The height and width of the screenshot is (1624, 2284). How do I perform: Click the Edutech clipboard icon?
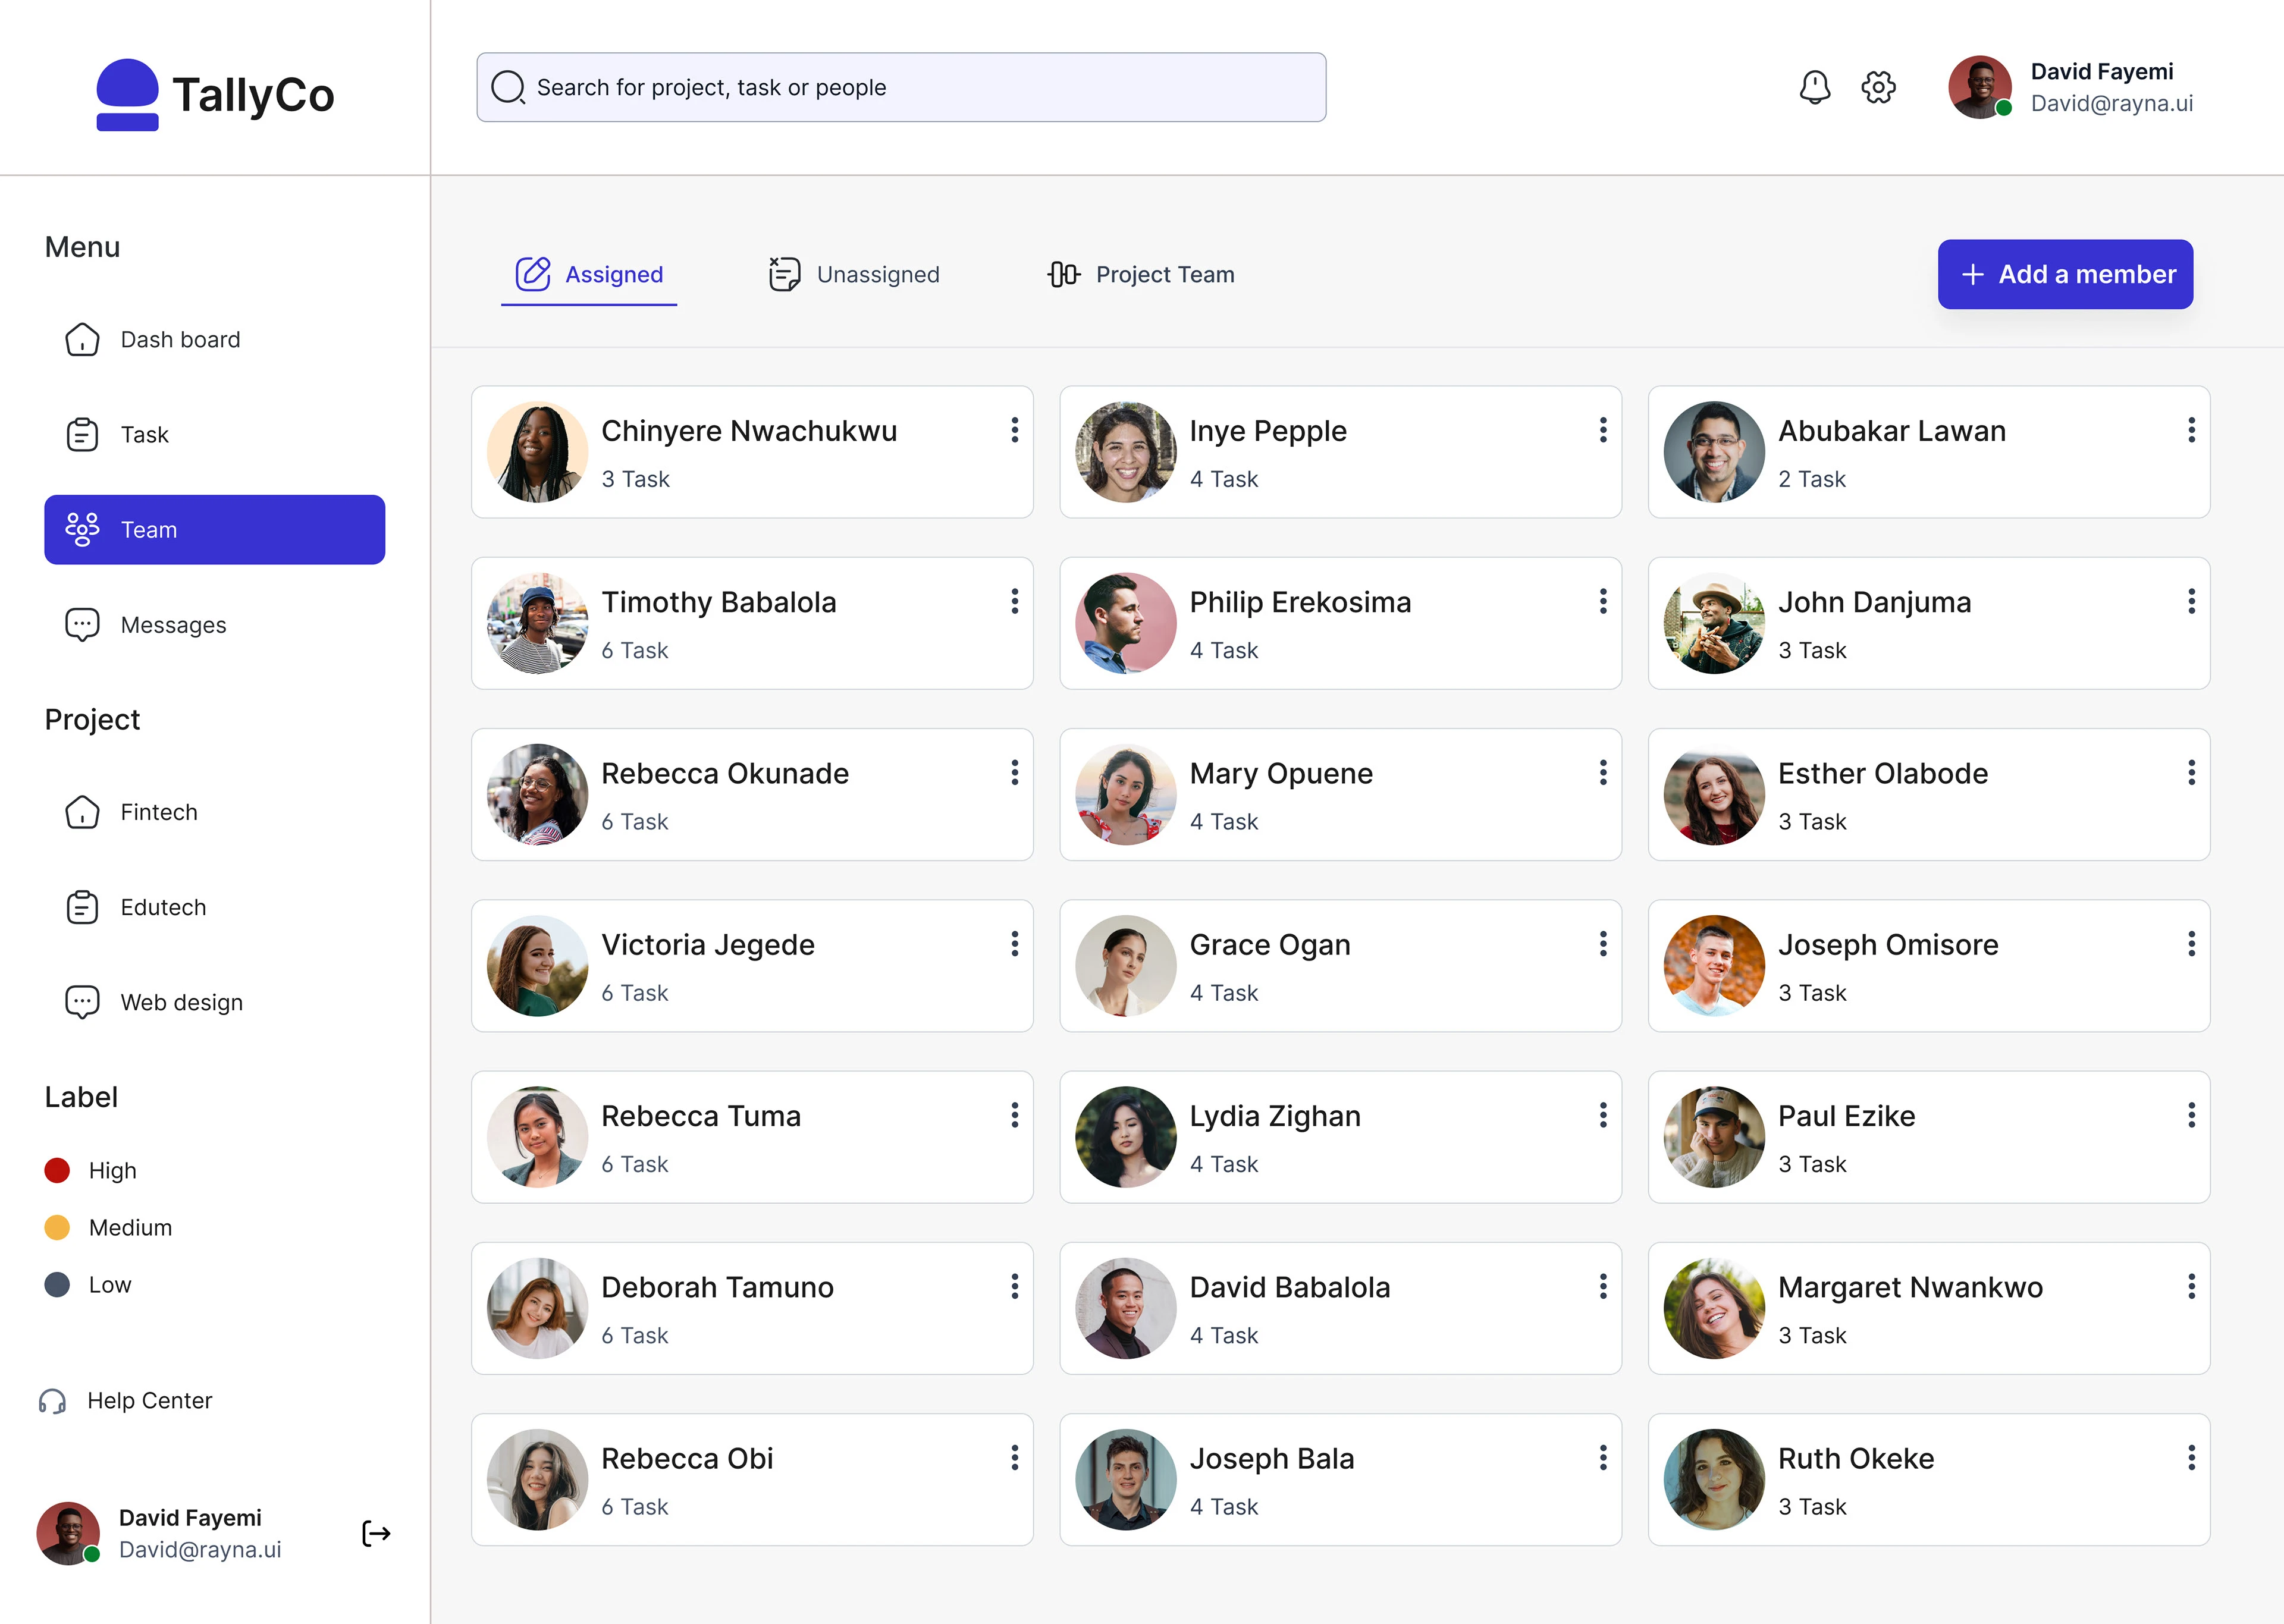click(82, 907)
